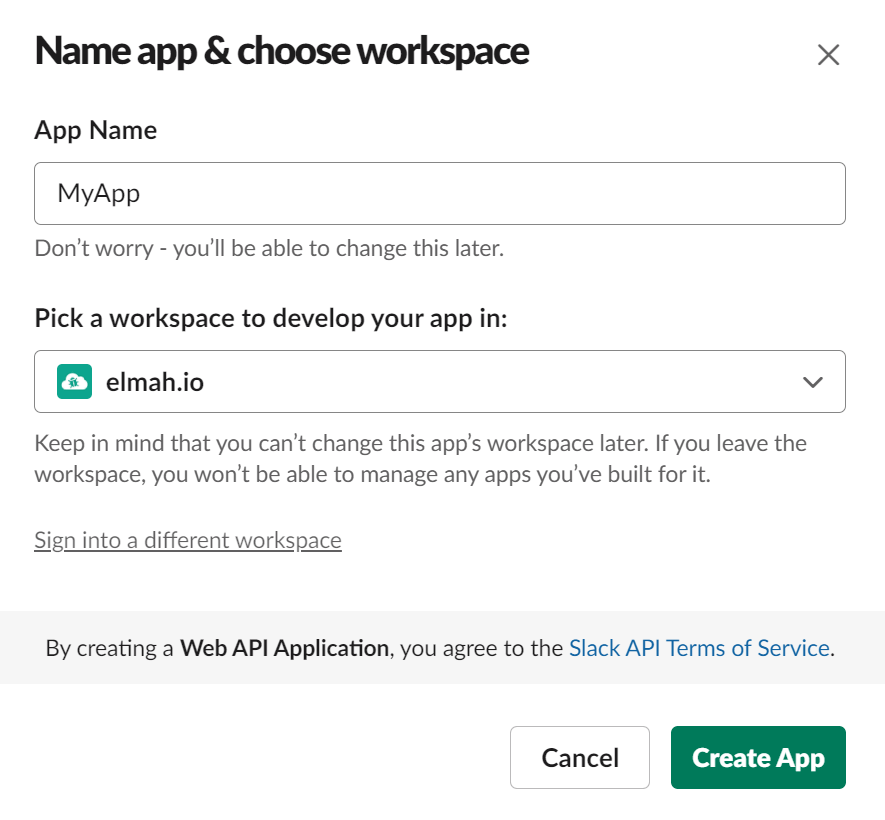This screenshot has width=885, height=820.
Task: Click the App Name label
Action: [95, 130]
